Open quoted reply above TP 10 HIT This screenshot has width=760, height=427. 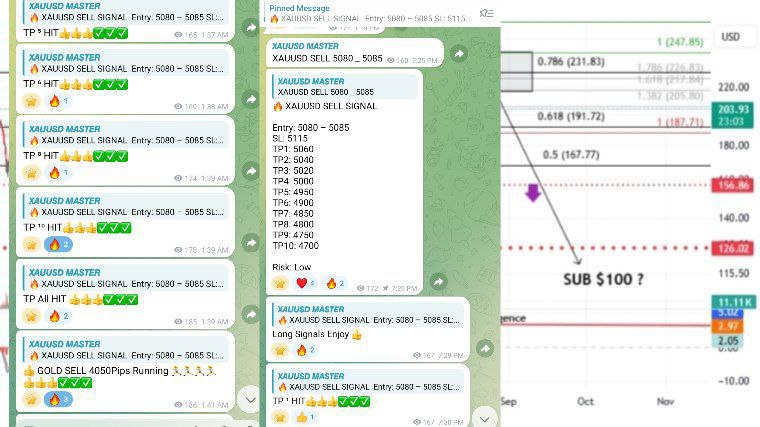pos(125,206)
